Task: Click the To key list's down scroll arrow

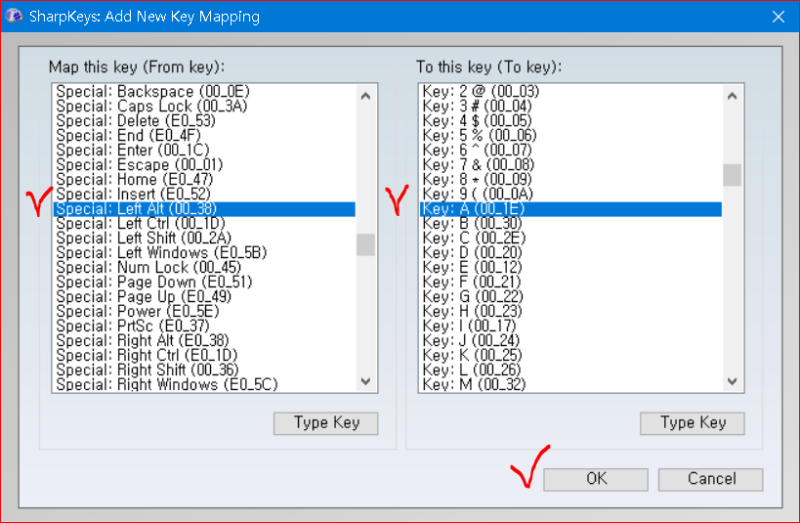Action: 732,381
